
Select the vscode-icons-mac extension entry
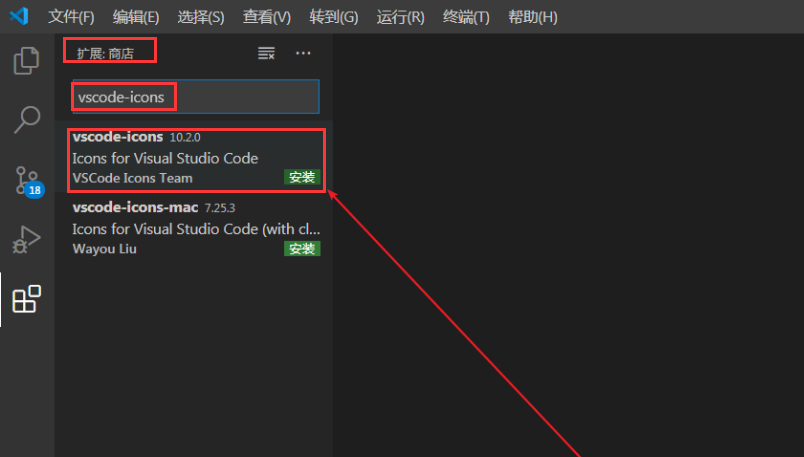tap(180, 228)
